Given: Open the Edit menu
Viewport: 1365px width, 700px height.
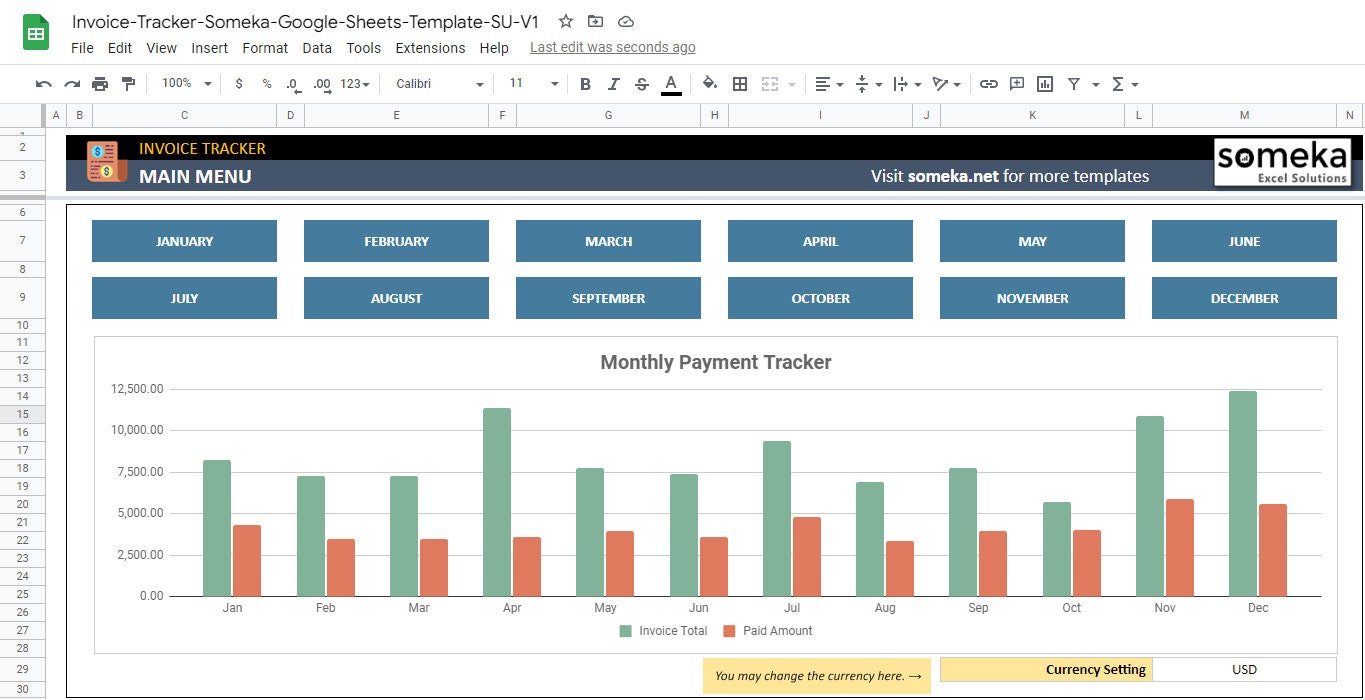Looking at the screenshot, I should tap(120, 48).
